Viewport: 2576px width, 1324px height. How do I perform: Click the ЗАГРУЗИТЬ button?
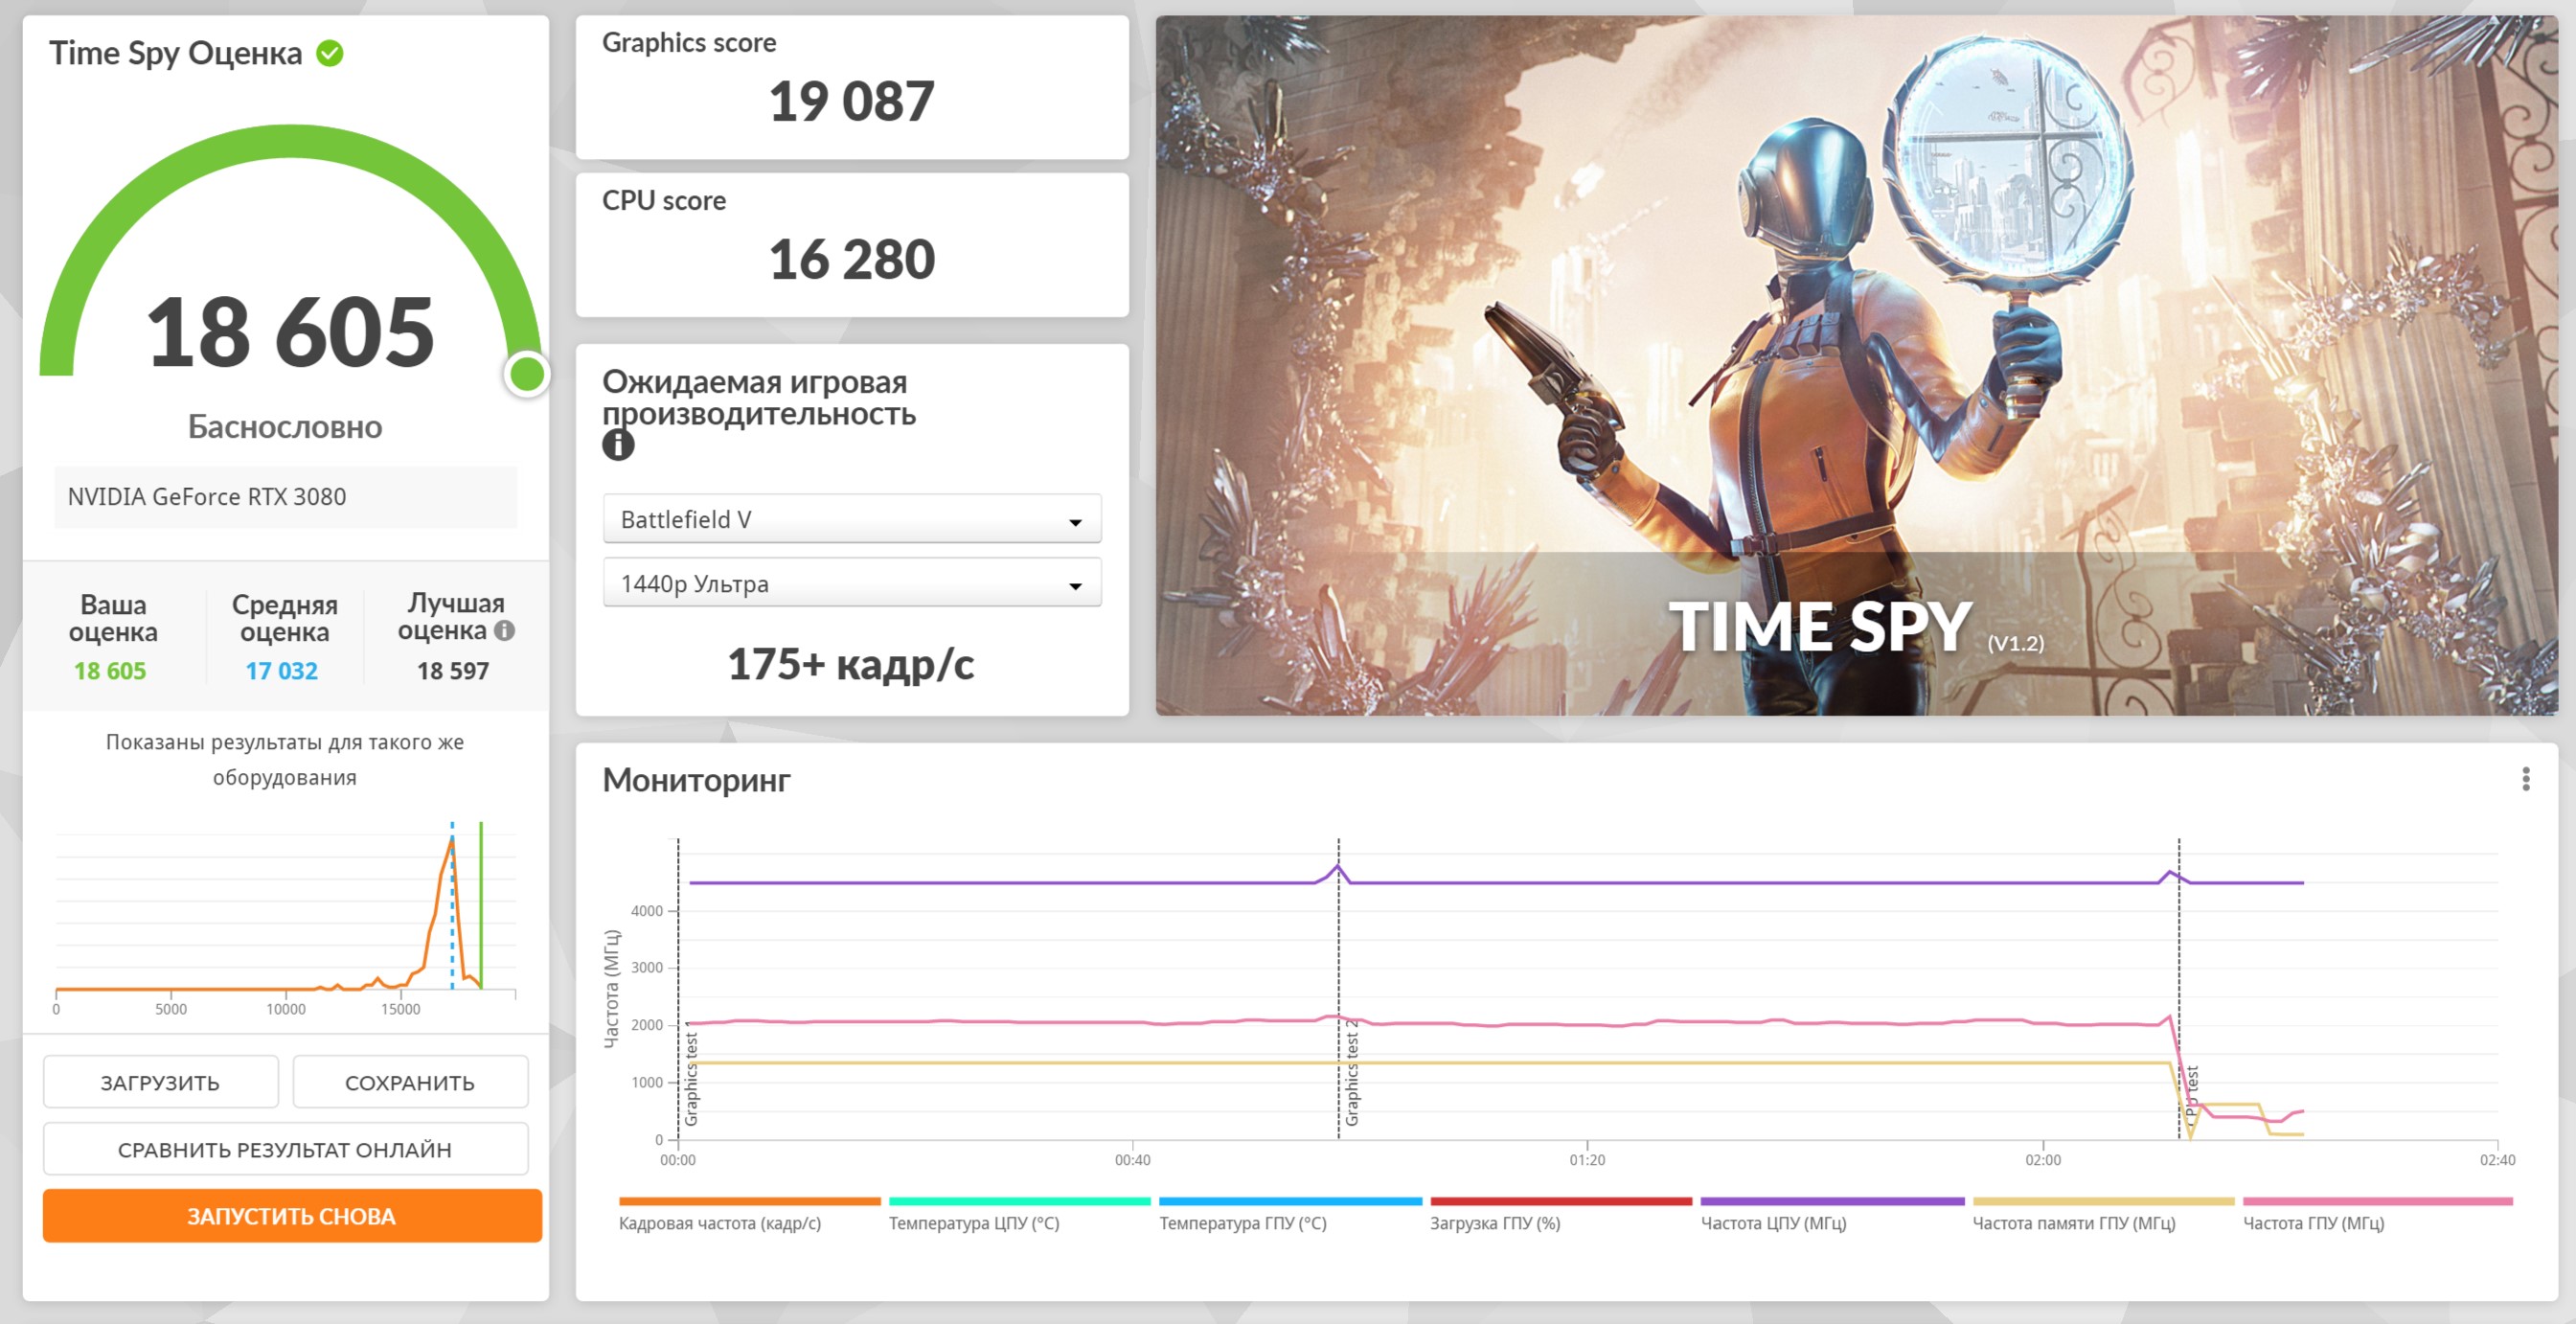point(160,1082)
